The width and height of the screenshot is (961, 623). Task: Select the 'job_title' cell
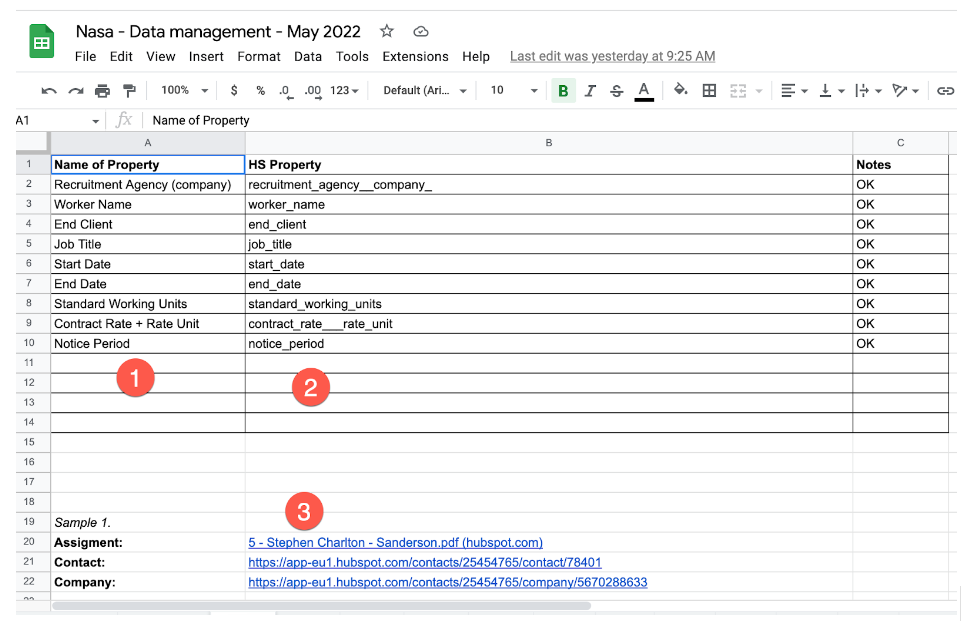pyautogui.click(x=549, y=244)
